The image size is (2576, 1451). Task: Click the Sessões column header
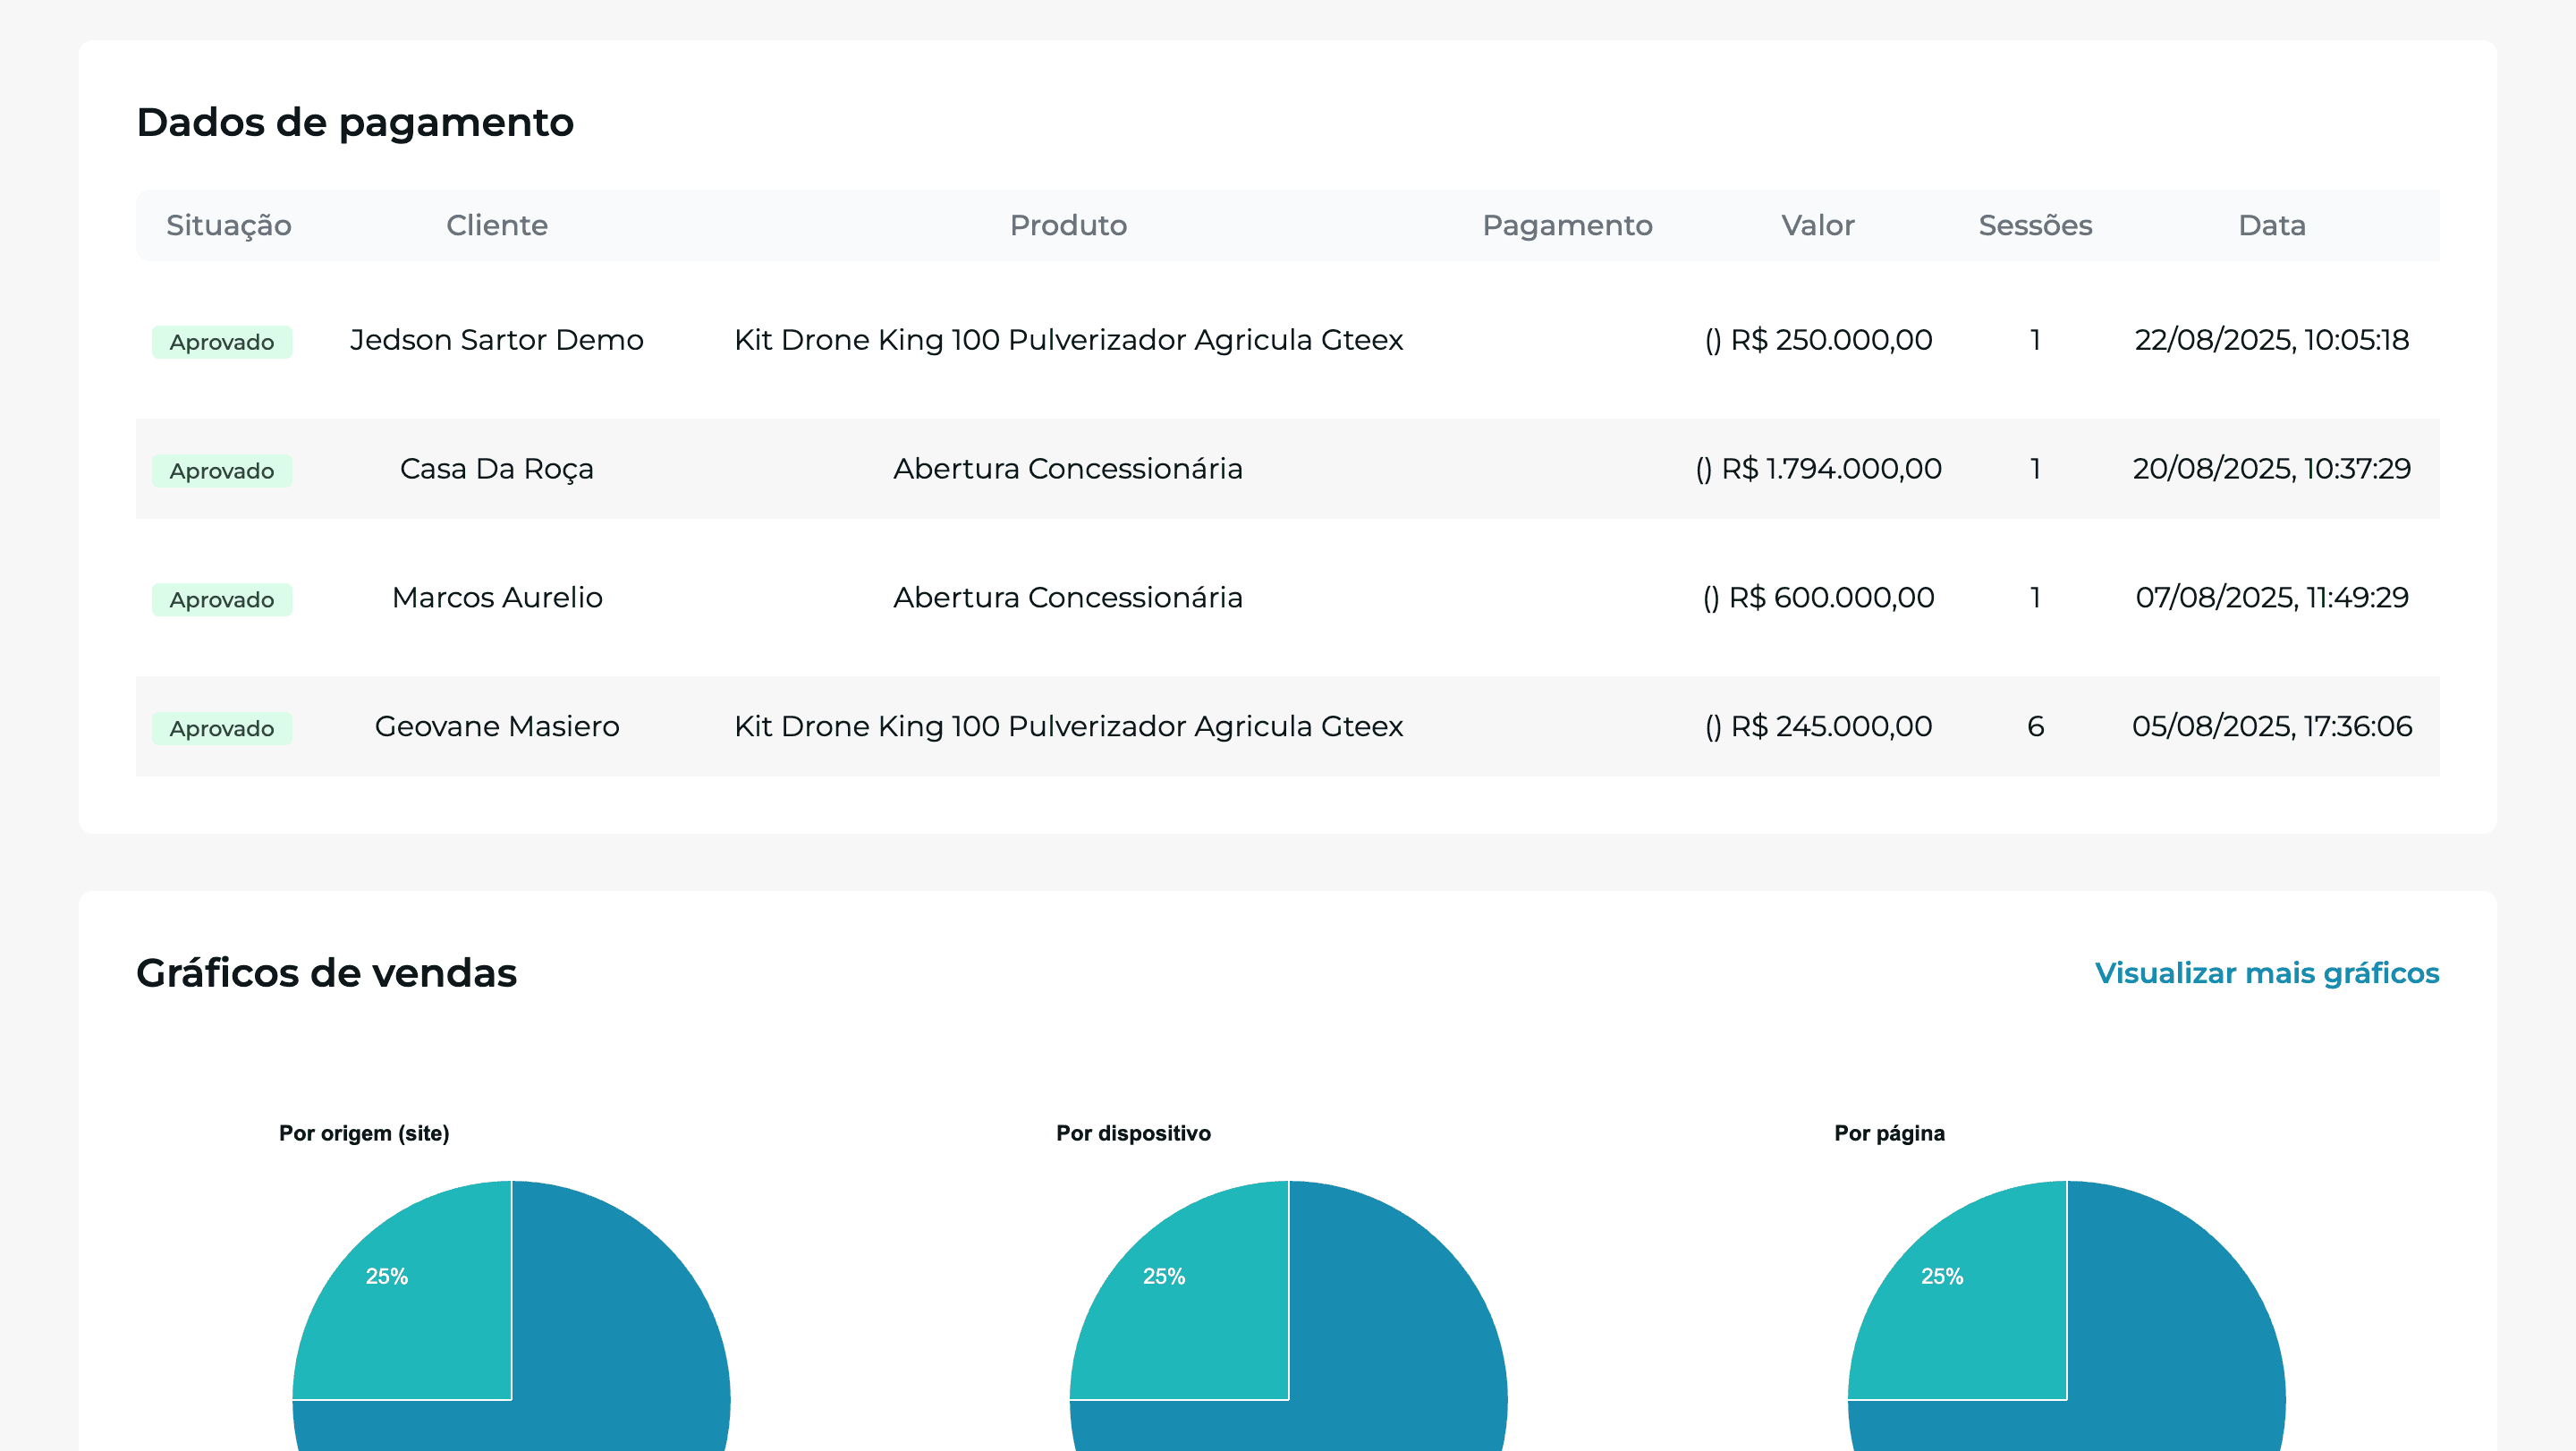pyautogui.click(x=2034, y=225)
